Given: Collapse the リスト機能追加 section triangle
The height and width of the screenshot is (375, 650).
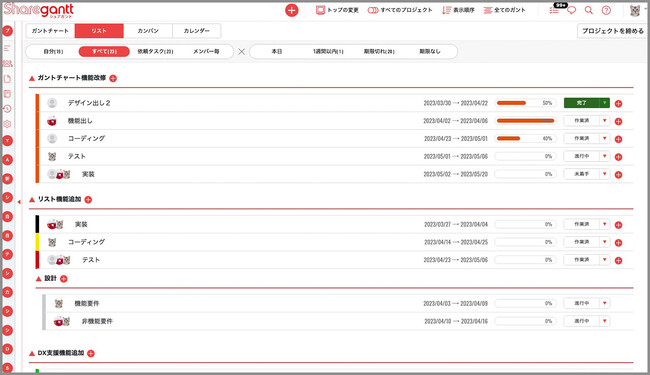Looking at the screenshot, I should [32, 200].
